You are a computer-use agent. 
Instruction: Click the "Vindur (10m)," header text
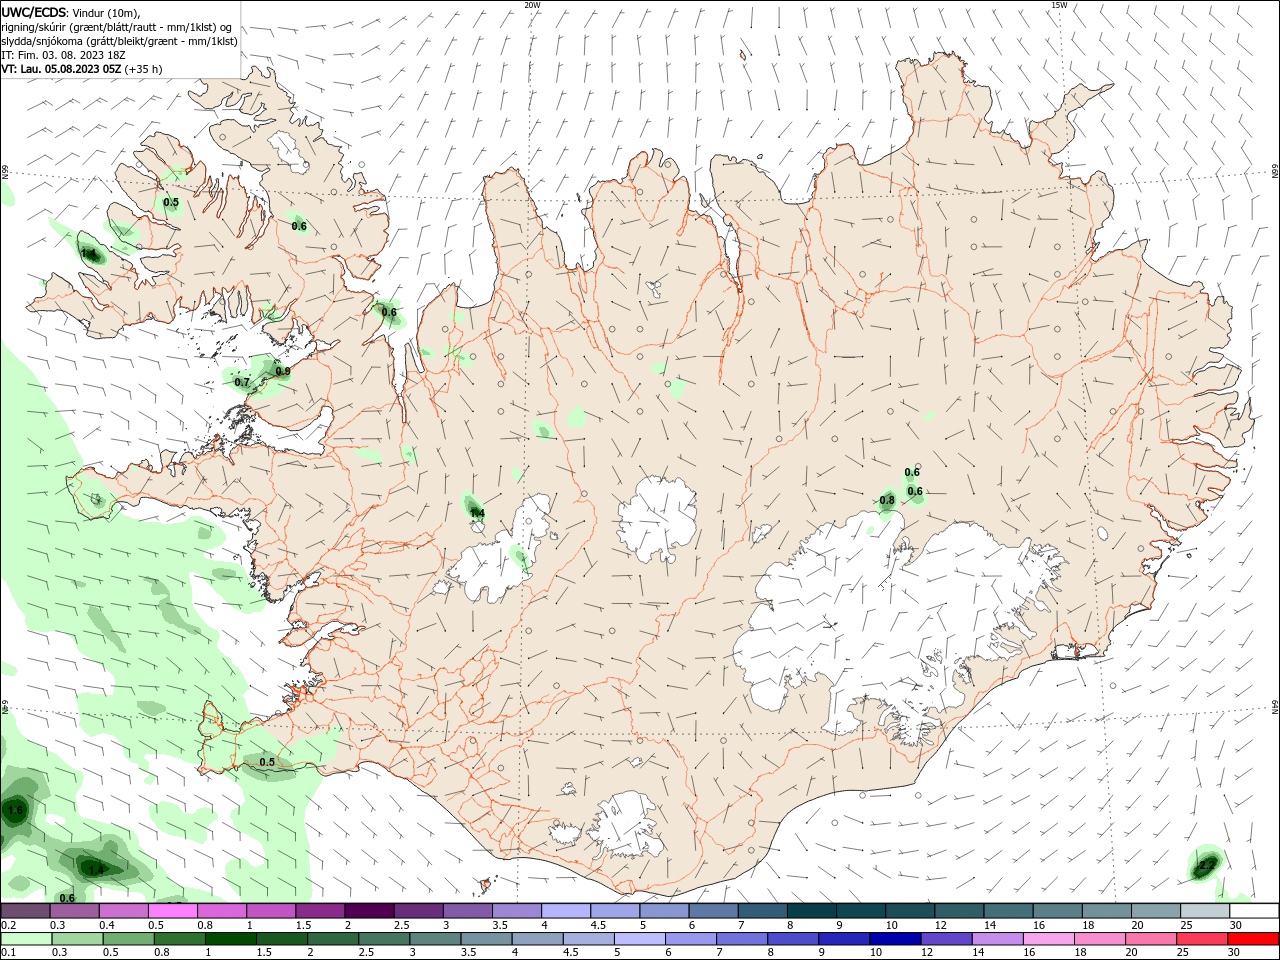pos(106,12)
